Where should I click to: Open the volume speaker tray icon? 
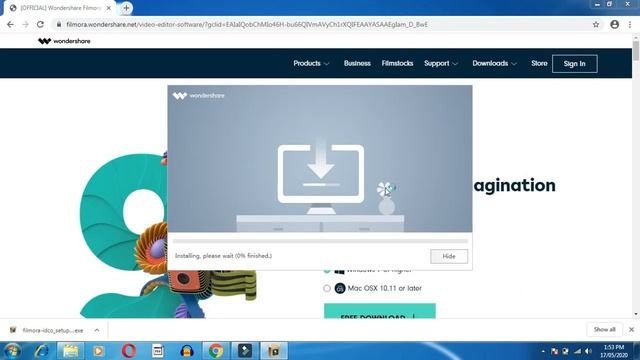tap(588, 351)
